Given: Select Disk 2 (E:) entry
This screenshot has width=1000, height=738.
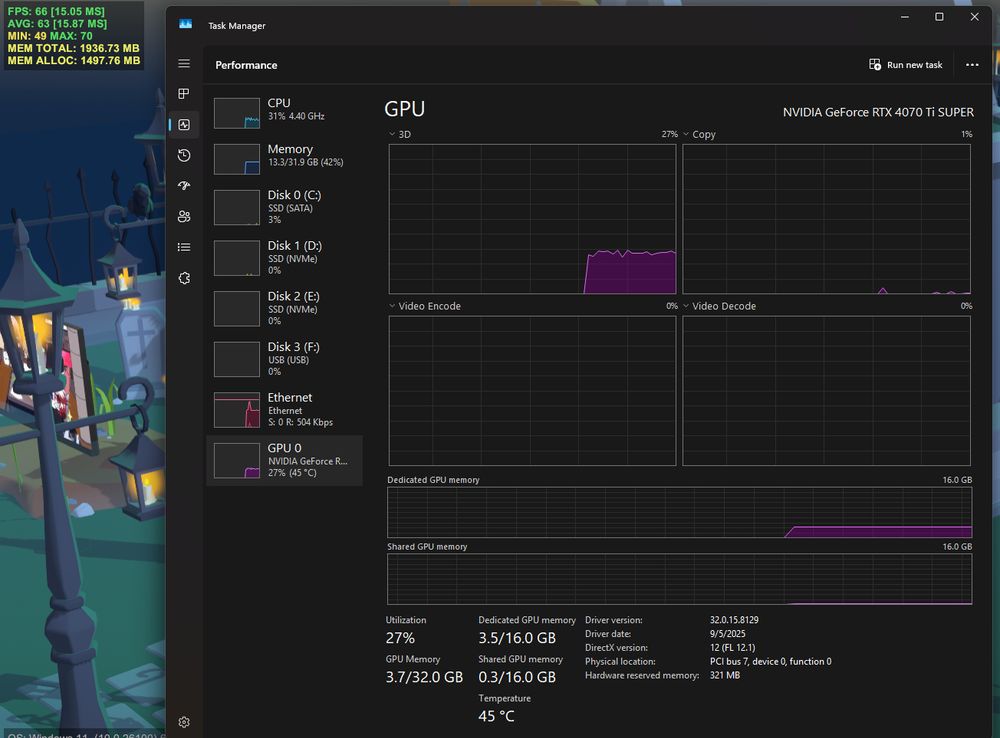Looking at the screenshot, I should tap(284, 308).
